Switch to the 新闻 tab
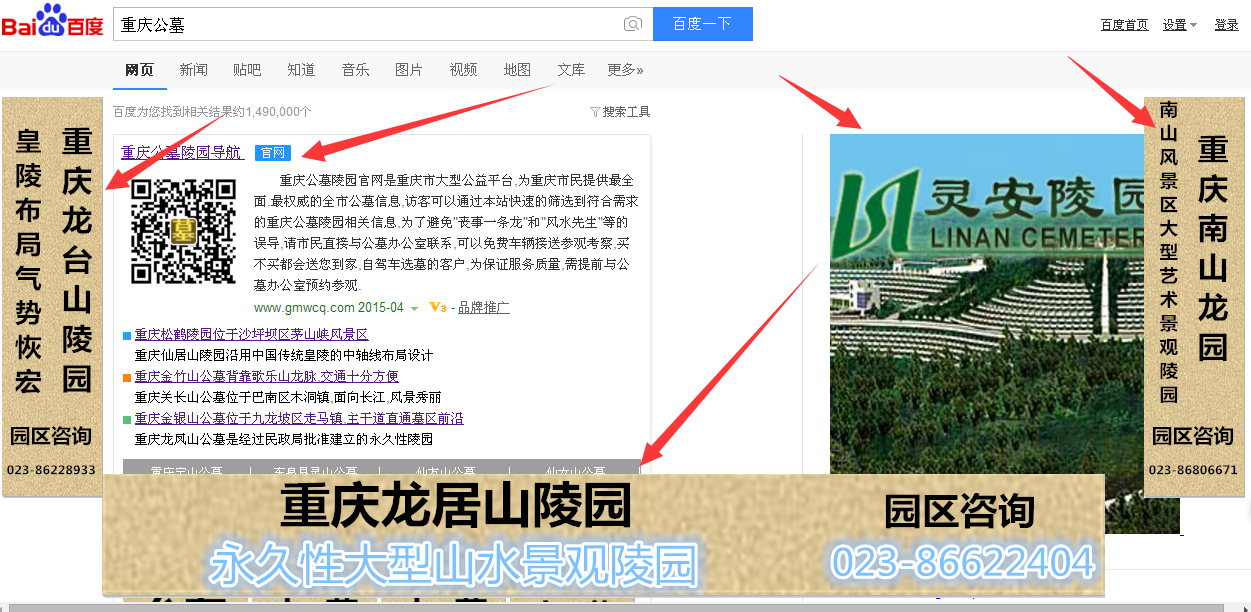The width and height of the screenshot is (1251, 612). [x=194, y=70]
